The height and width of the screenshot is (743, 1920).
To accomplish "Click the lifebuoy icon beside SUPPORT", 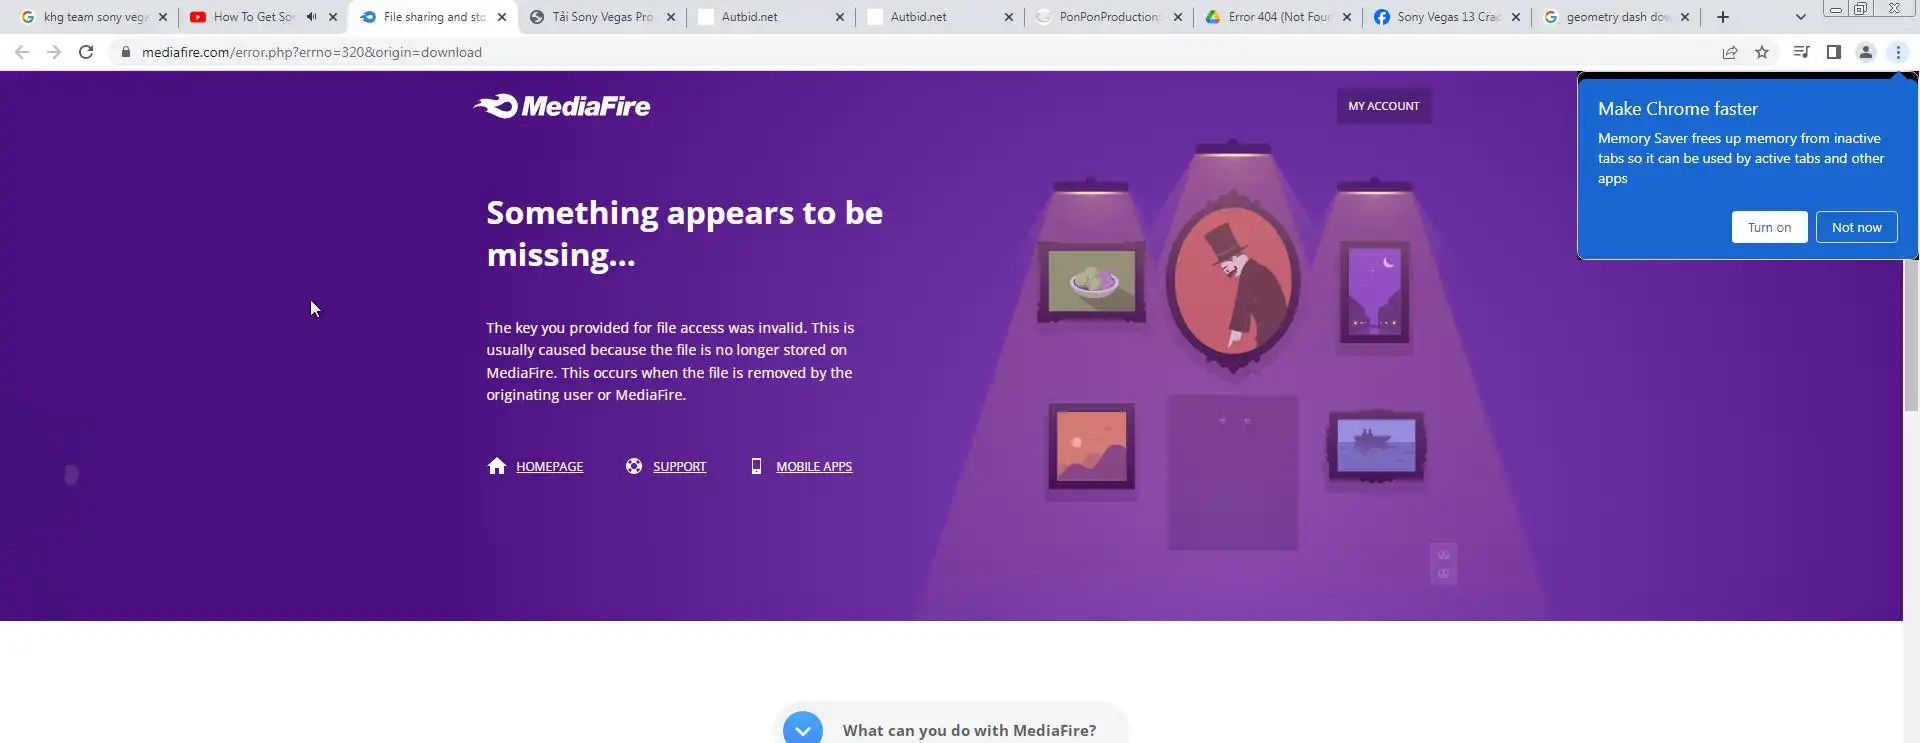I will 634,466.
